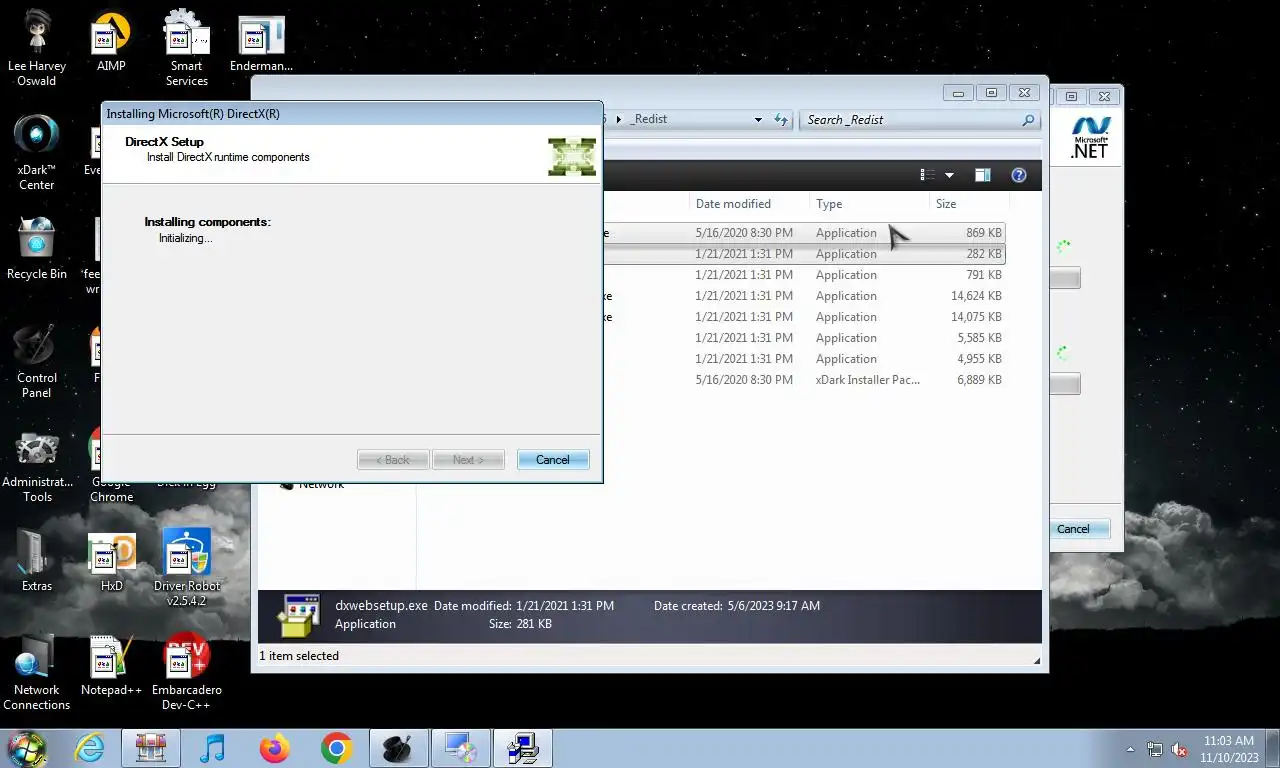Open Embarcadero Dev-C++ desktop shortcut

tap(187, 673)
